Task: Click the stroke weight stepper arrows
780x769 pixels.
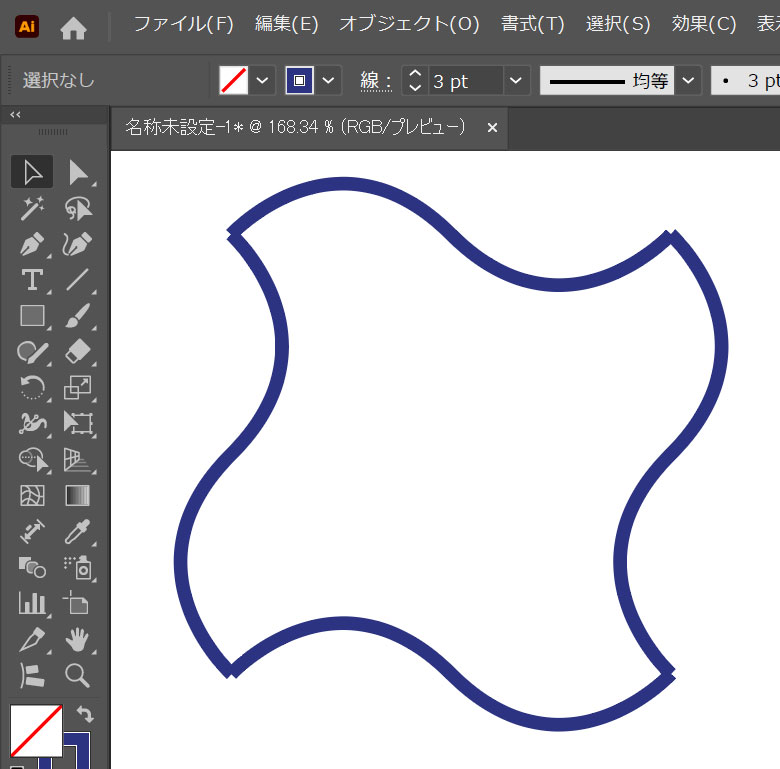Action: (415, 80)
